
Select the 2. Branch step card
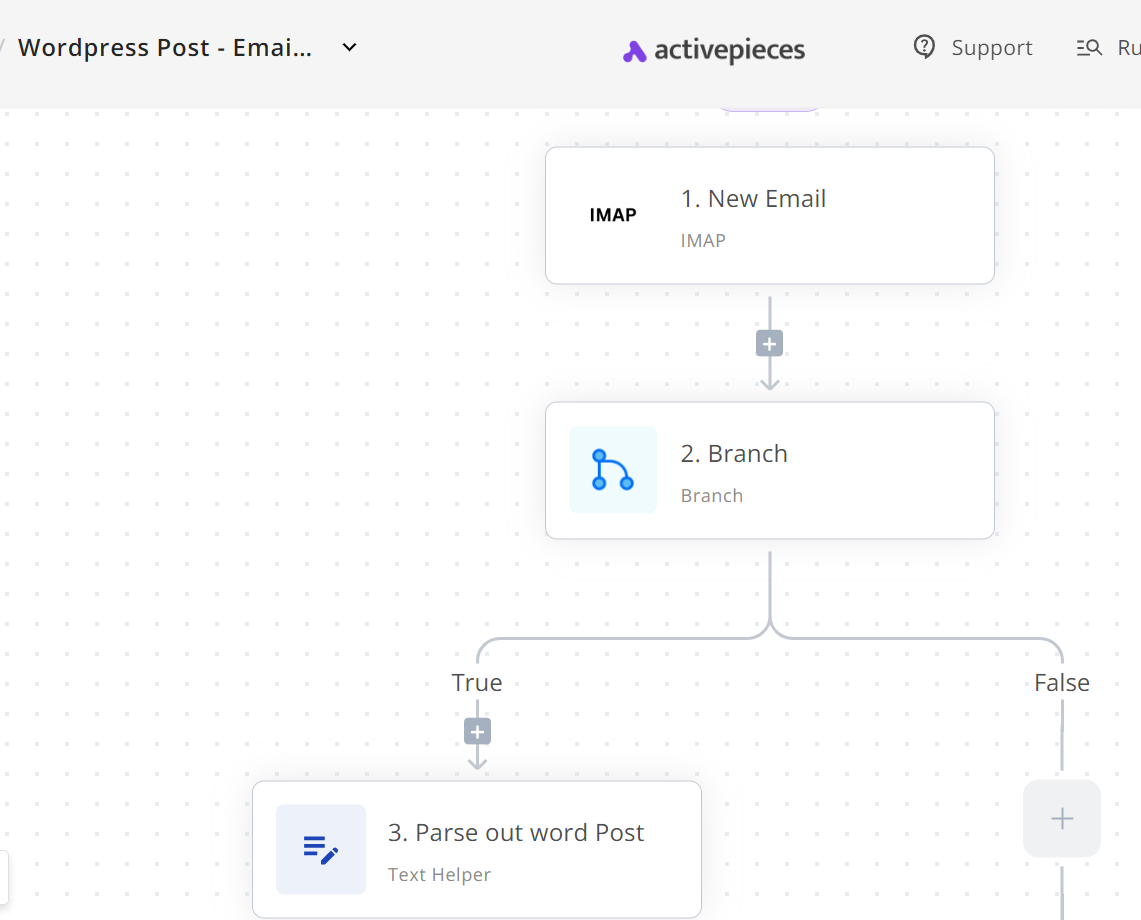click(x=770, y=470)
